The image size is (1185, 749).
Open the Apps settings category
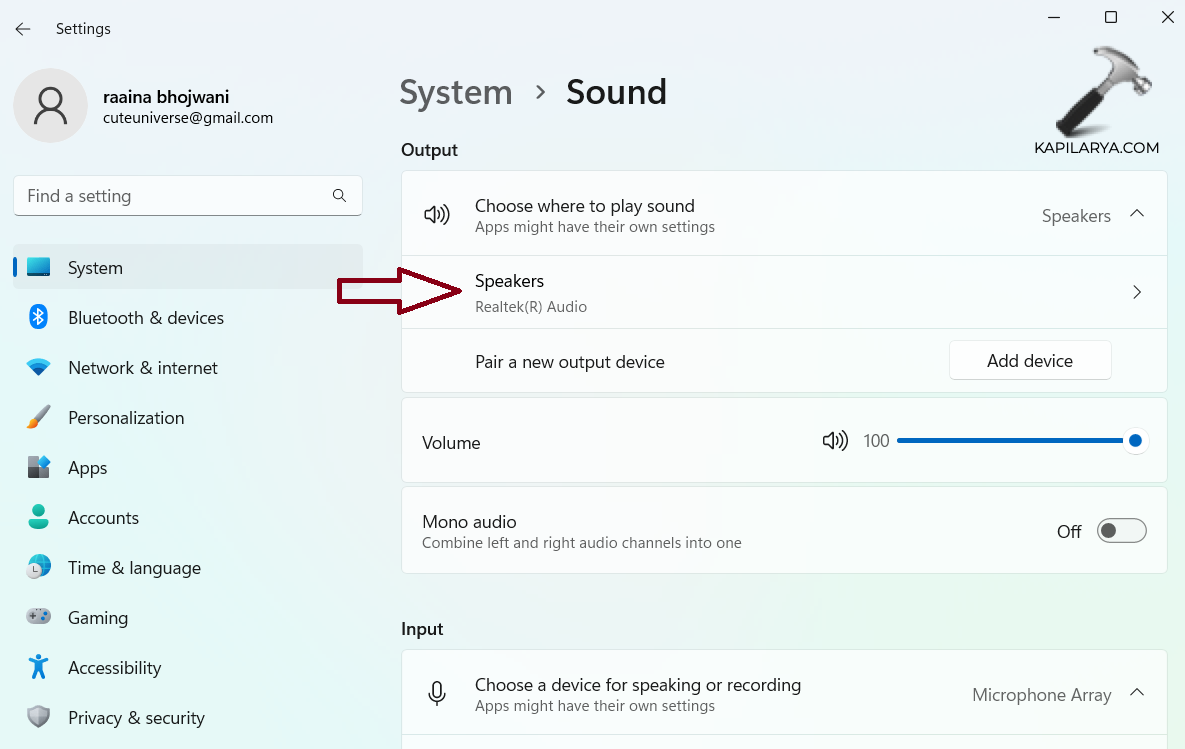[x=87, y=468]
